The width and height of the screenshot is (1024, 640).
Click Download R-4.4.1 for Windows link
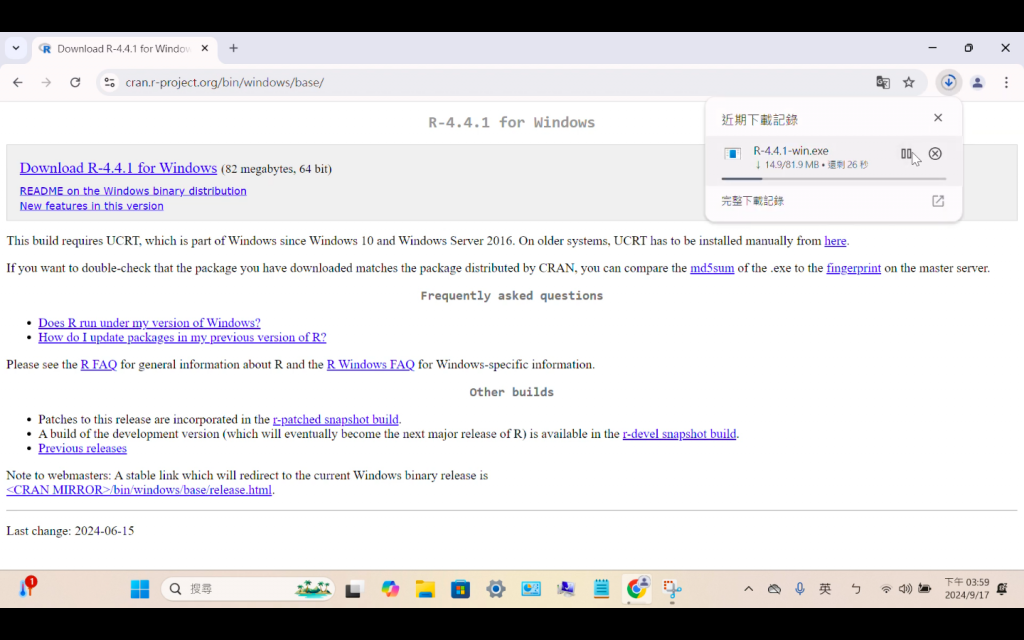118,168
